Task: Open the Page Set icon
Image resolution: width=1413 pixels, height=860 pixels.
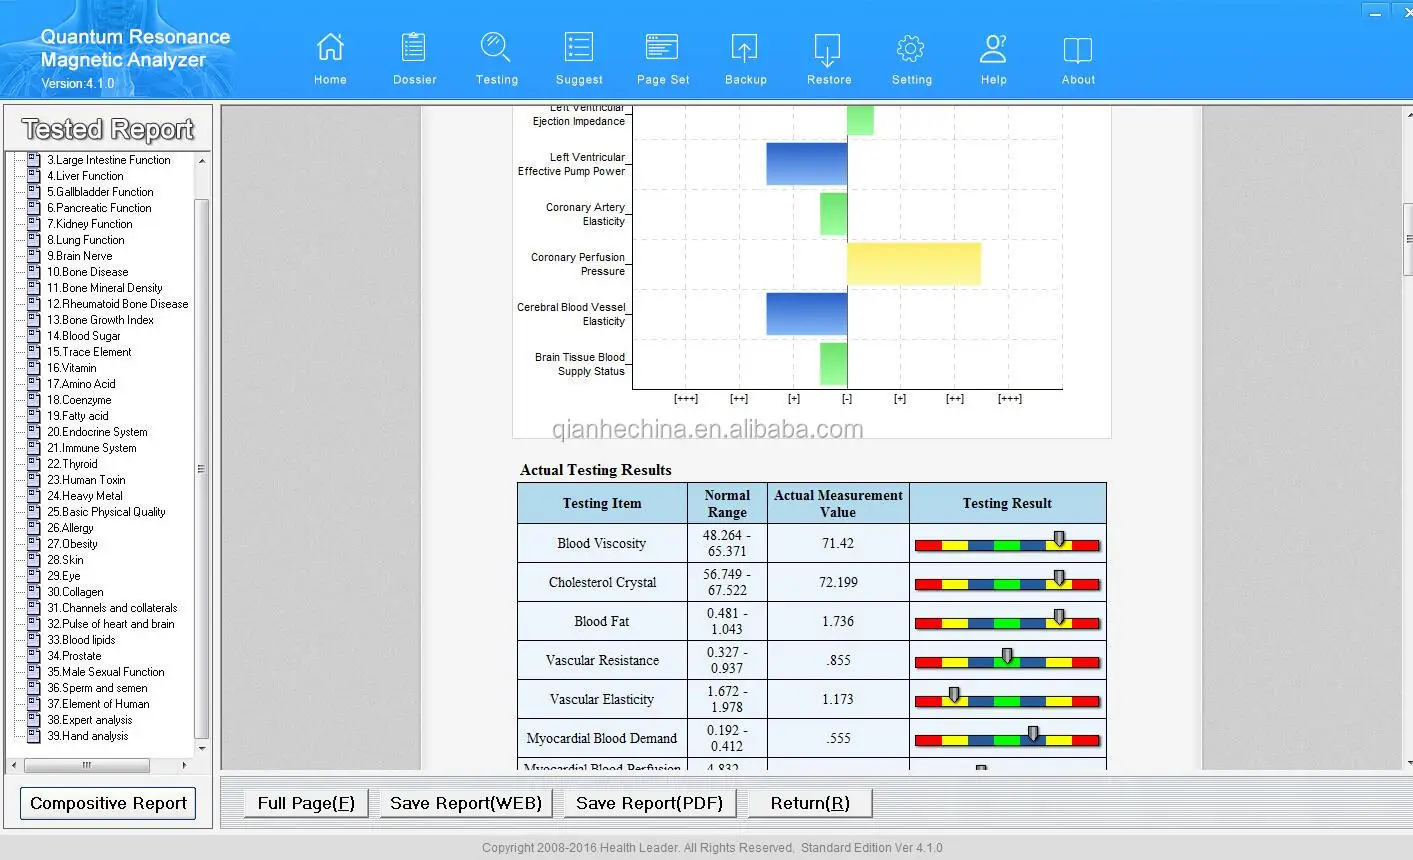Action: [662, 47]
